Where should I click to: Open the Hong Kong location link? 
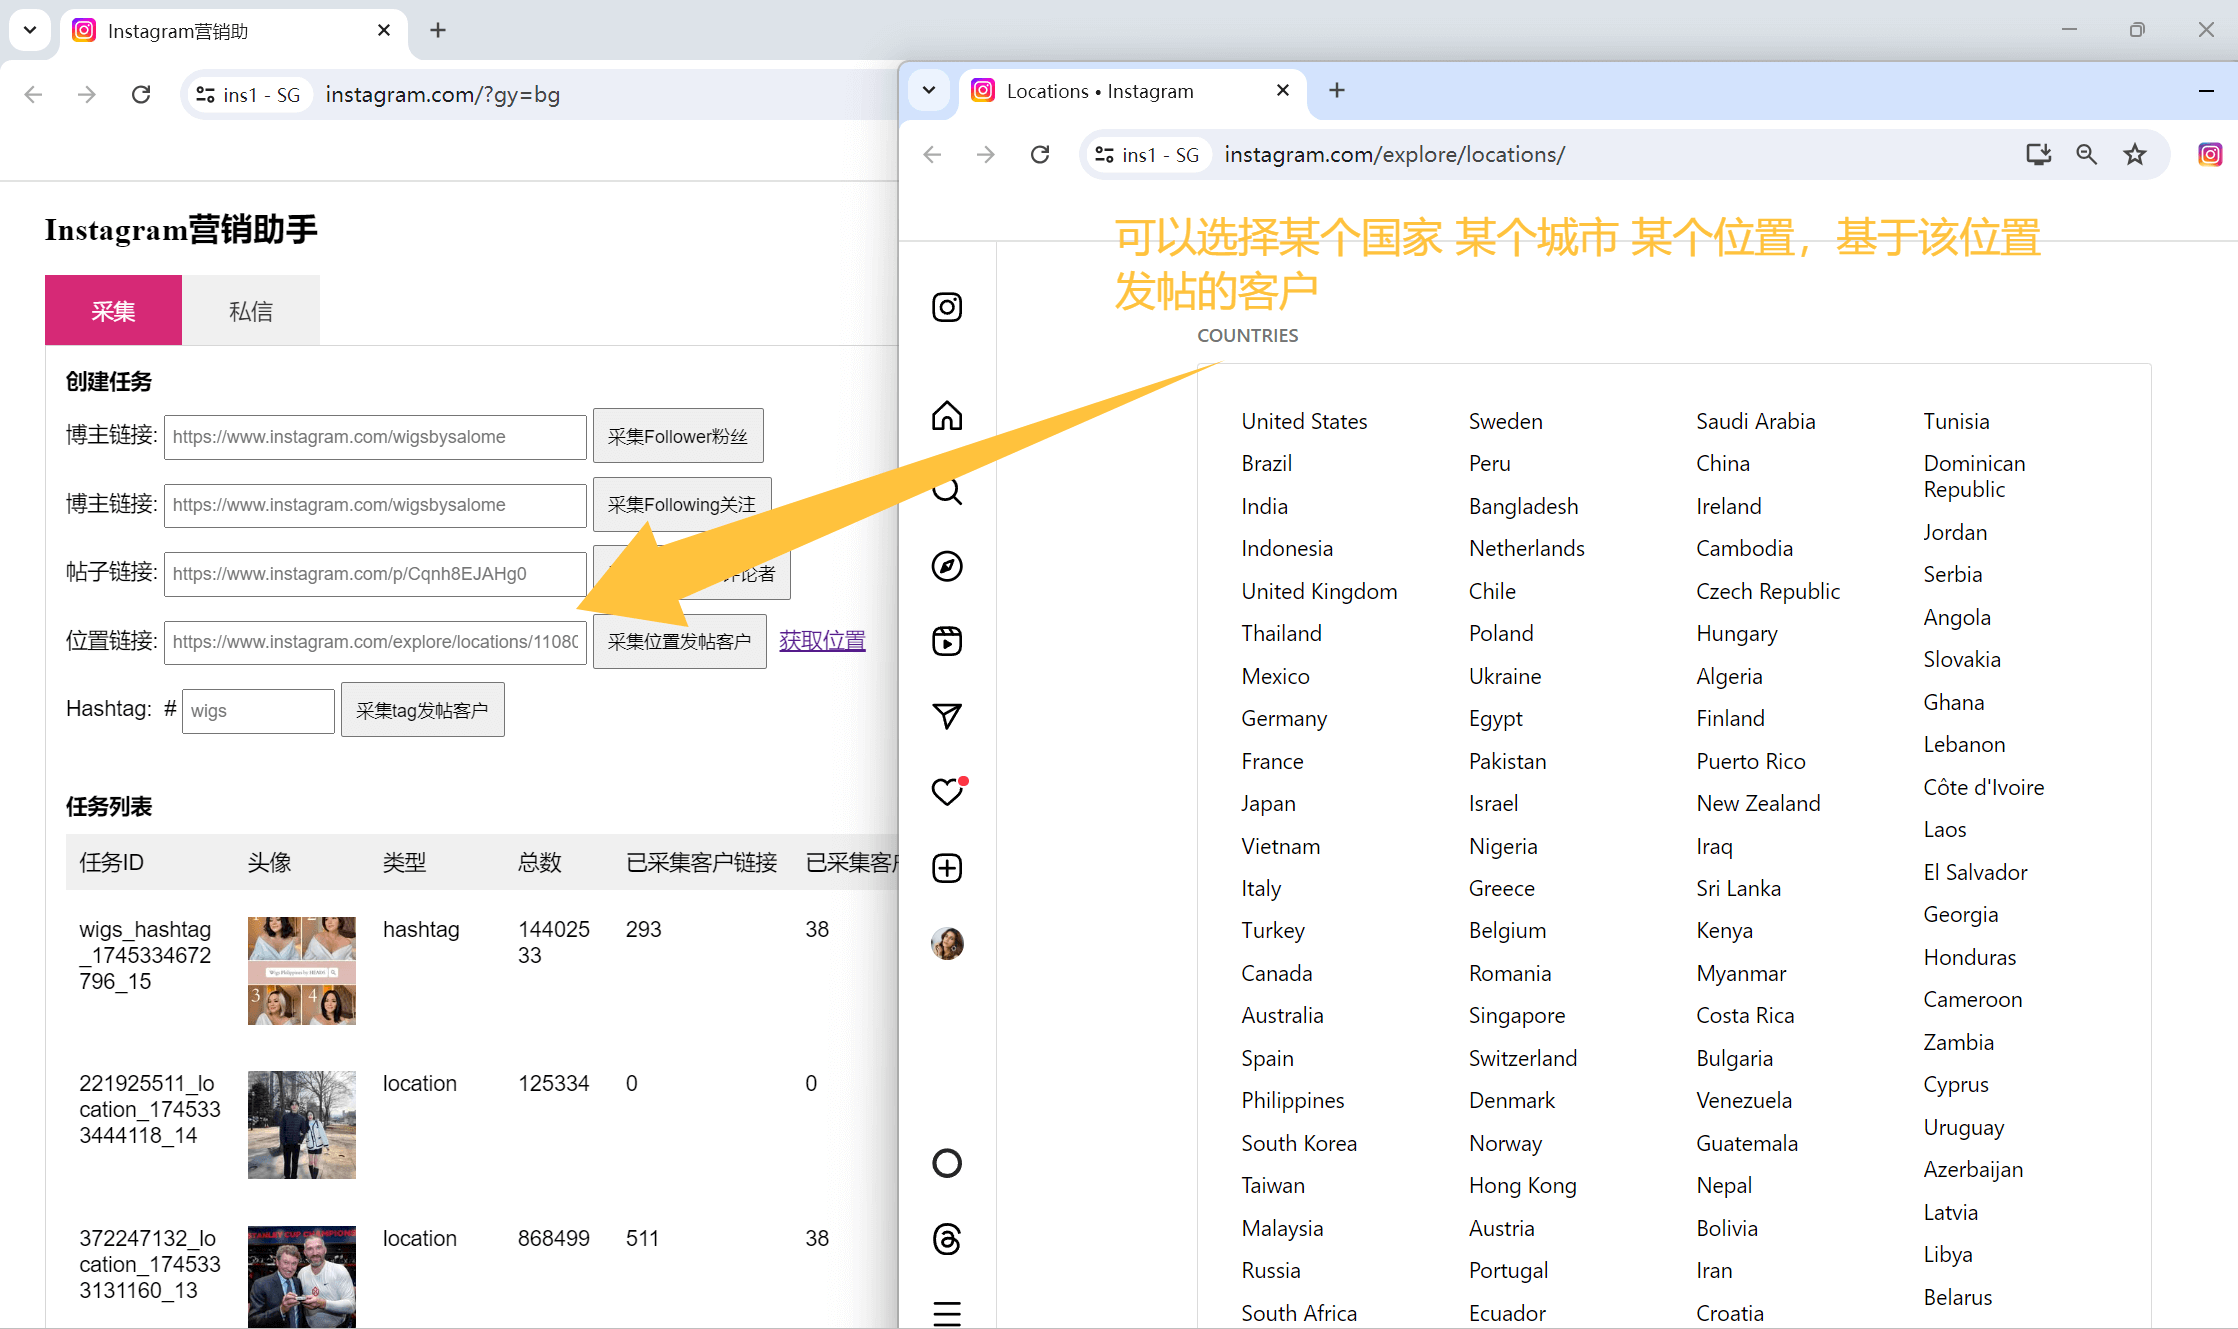[x=1522, y=1185]
